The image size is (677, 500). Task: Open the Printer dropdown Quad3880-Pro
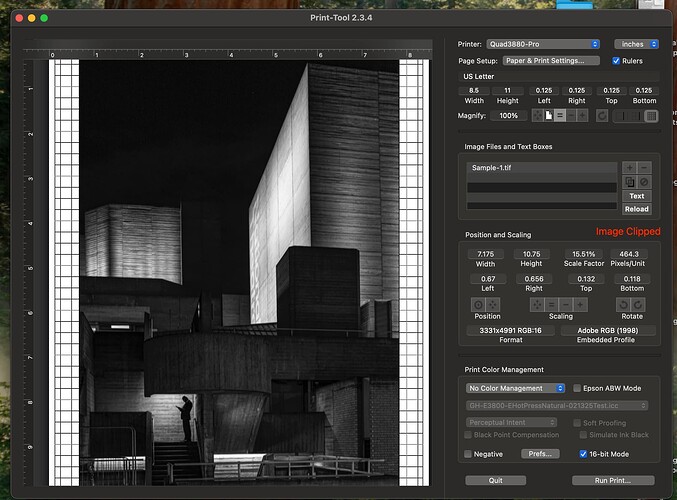click(543, 44)
